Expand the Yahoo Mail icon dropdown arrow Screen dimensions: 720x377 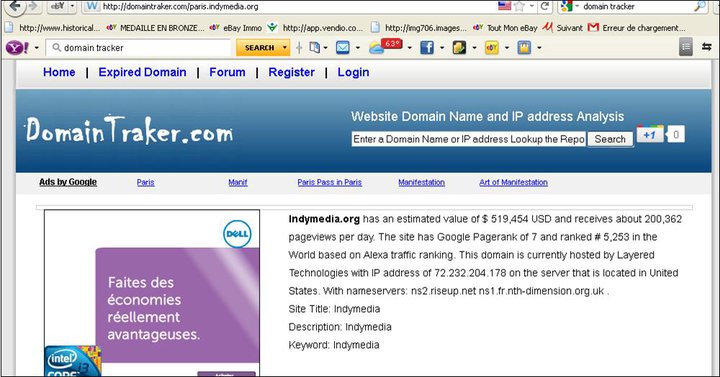[x=358, y=47]
